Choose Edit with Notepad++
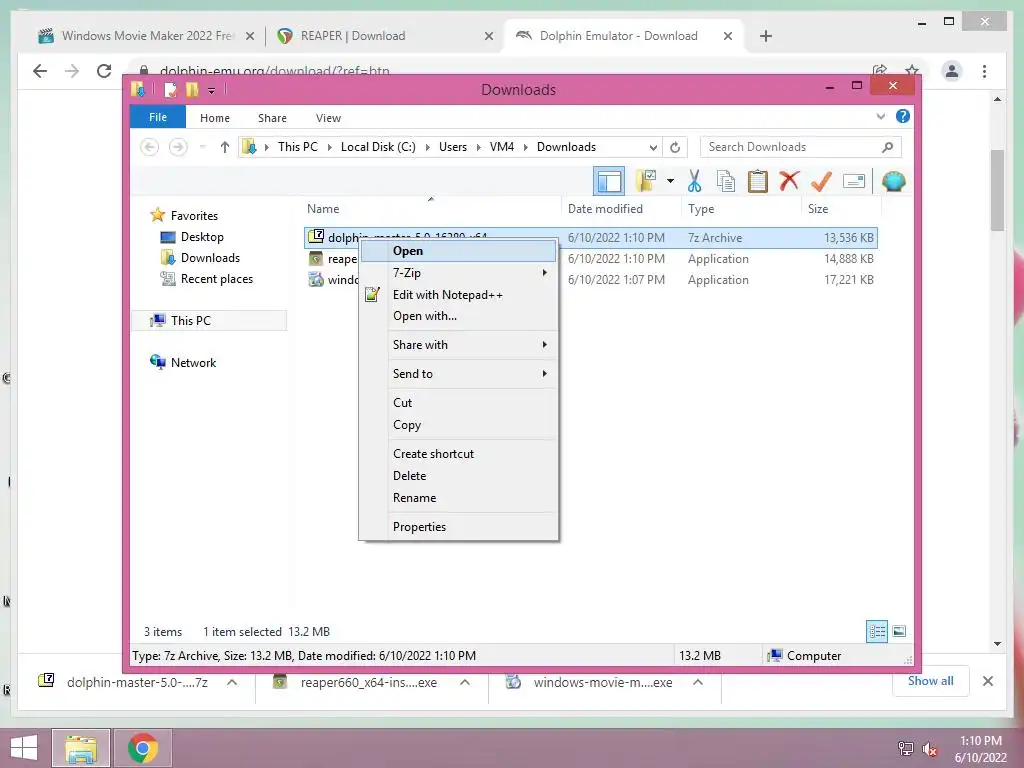 point(458,295)
